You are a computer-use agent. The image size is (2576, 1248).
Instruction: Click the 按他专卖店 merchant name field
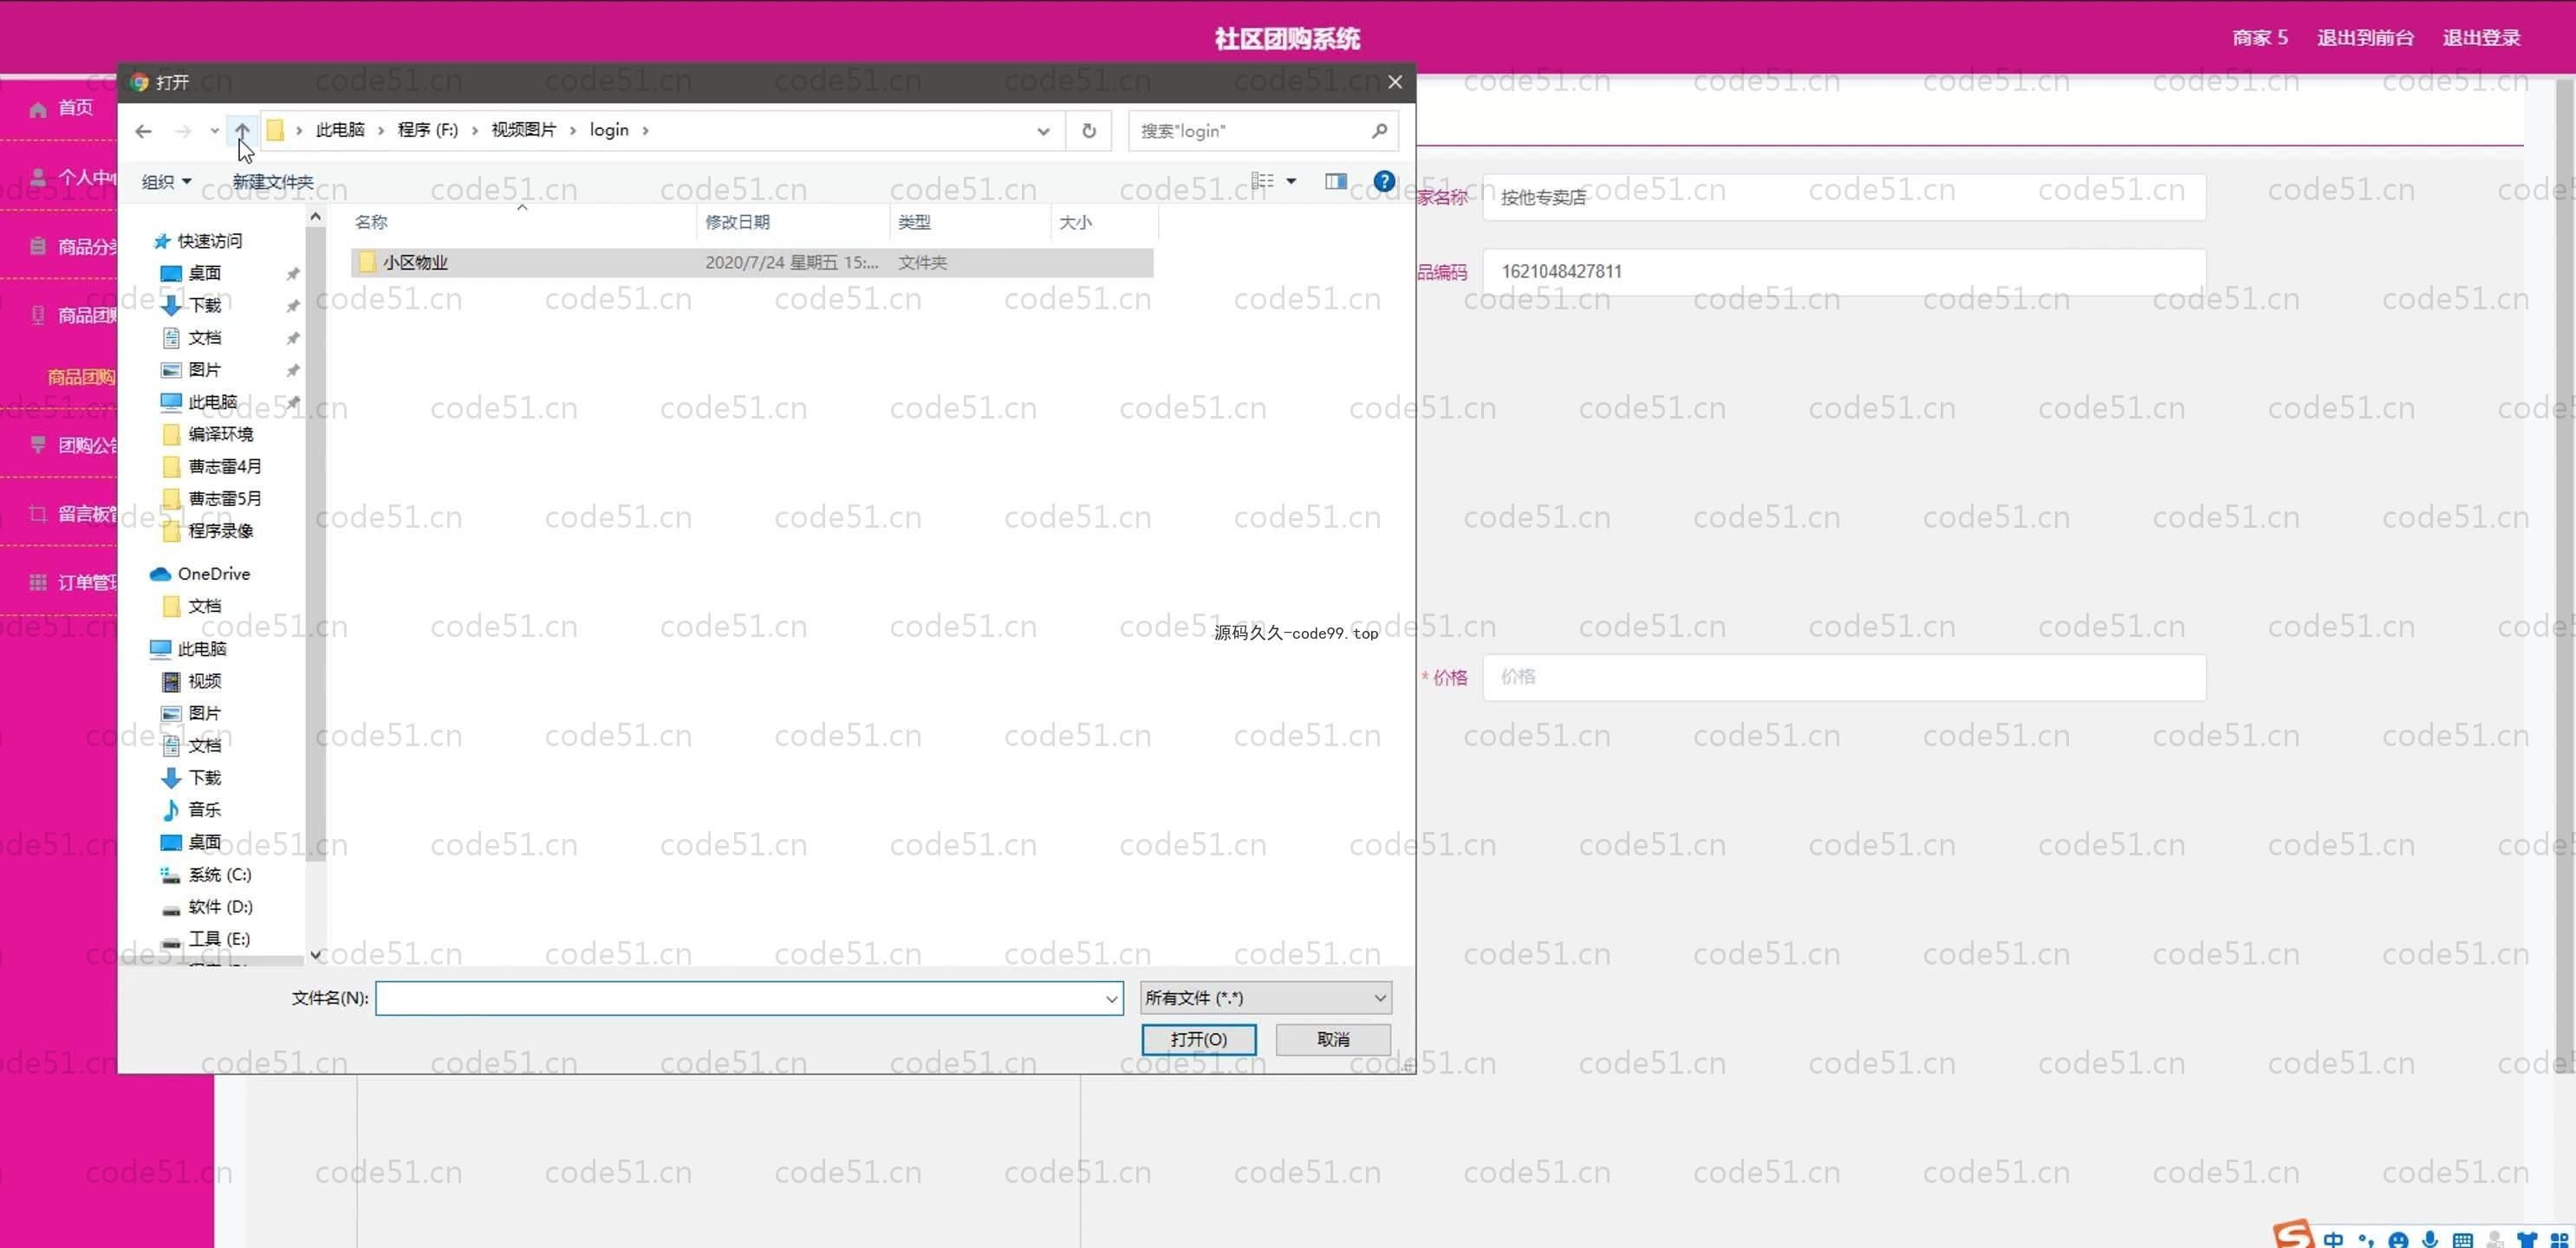[x=1844, y=197]
